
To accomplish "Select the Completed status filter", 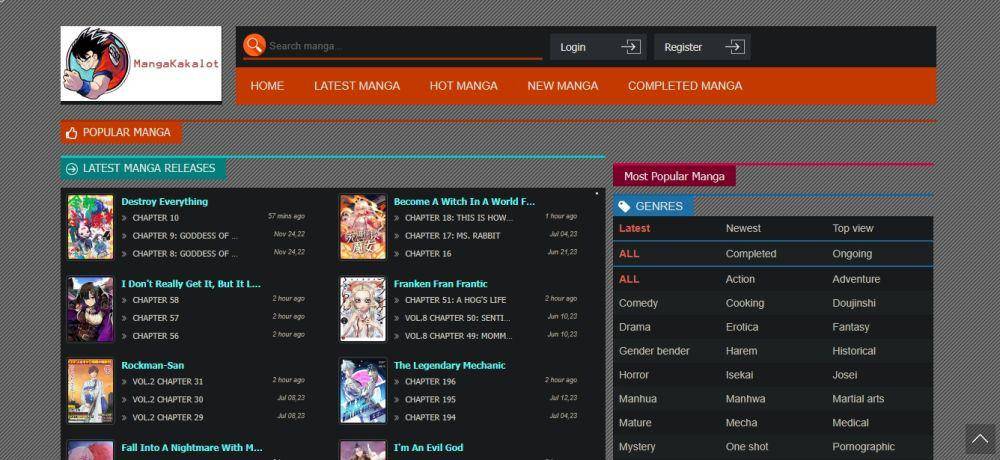I will click(751, 254).
